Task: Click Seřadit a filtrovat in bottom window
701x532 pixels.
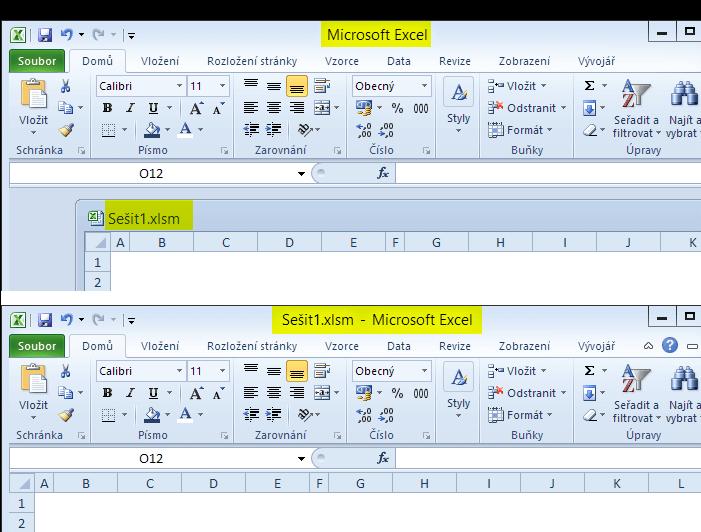Action: click(636, 393)
